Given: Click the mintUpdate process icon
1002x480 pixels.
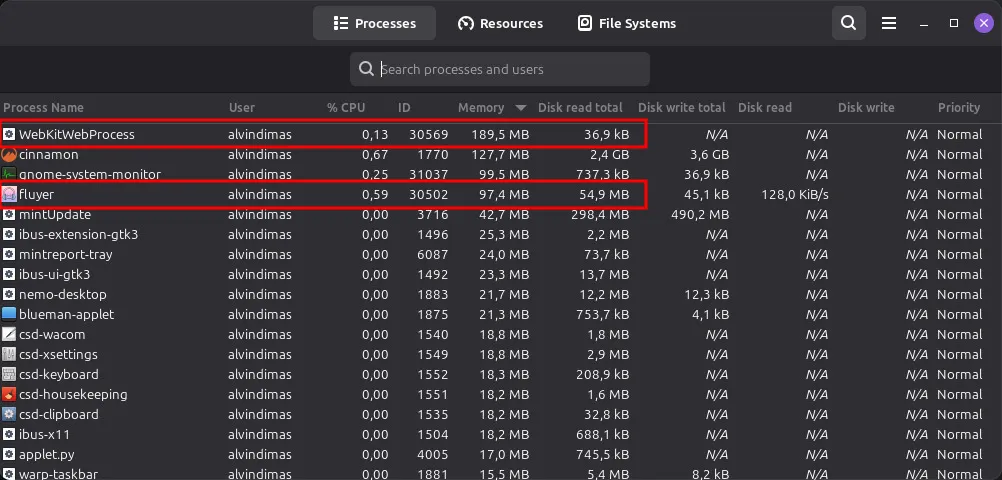Looking at the screenshot, I should point(9,215).
